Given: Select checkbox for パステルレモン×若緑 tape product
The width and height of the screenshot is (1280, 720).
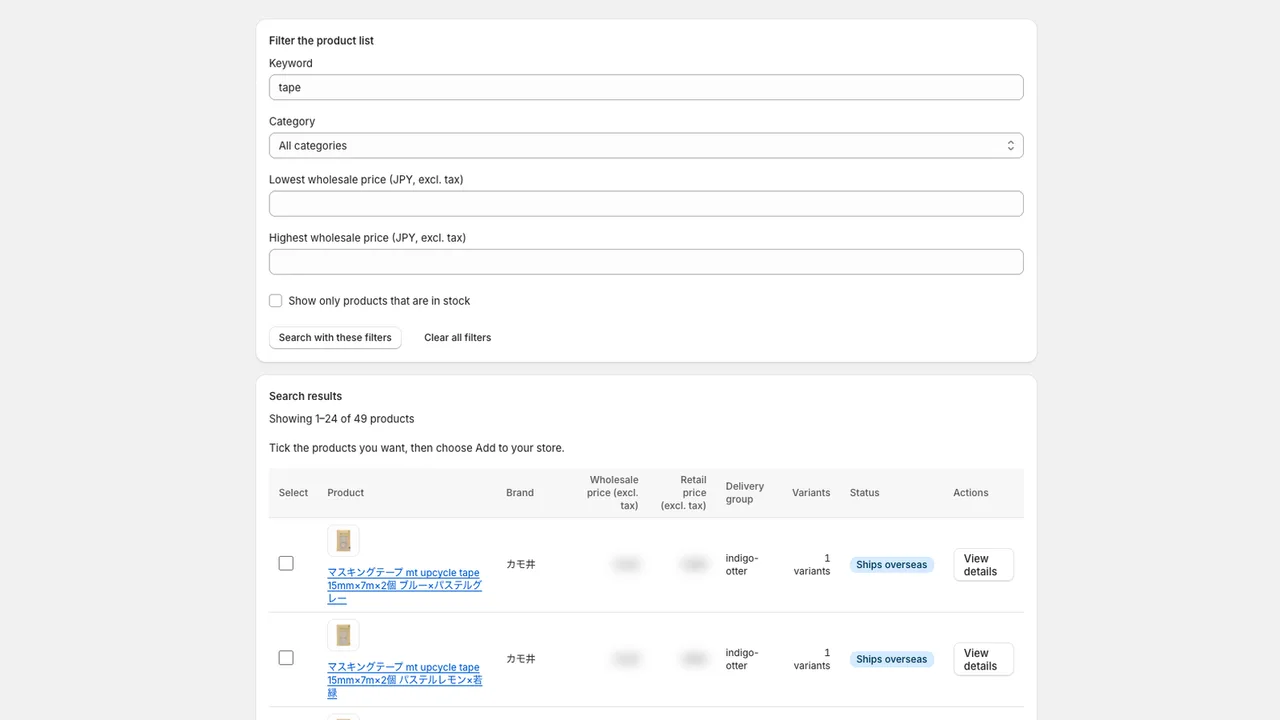Looking at the screenshot, I should (x=286, y=657).
